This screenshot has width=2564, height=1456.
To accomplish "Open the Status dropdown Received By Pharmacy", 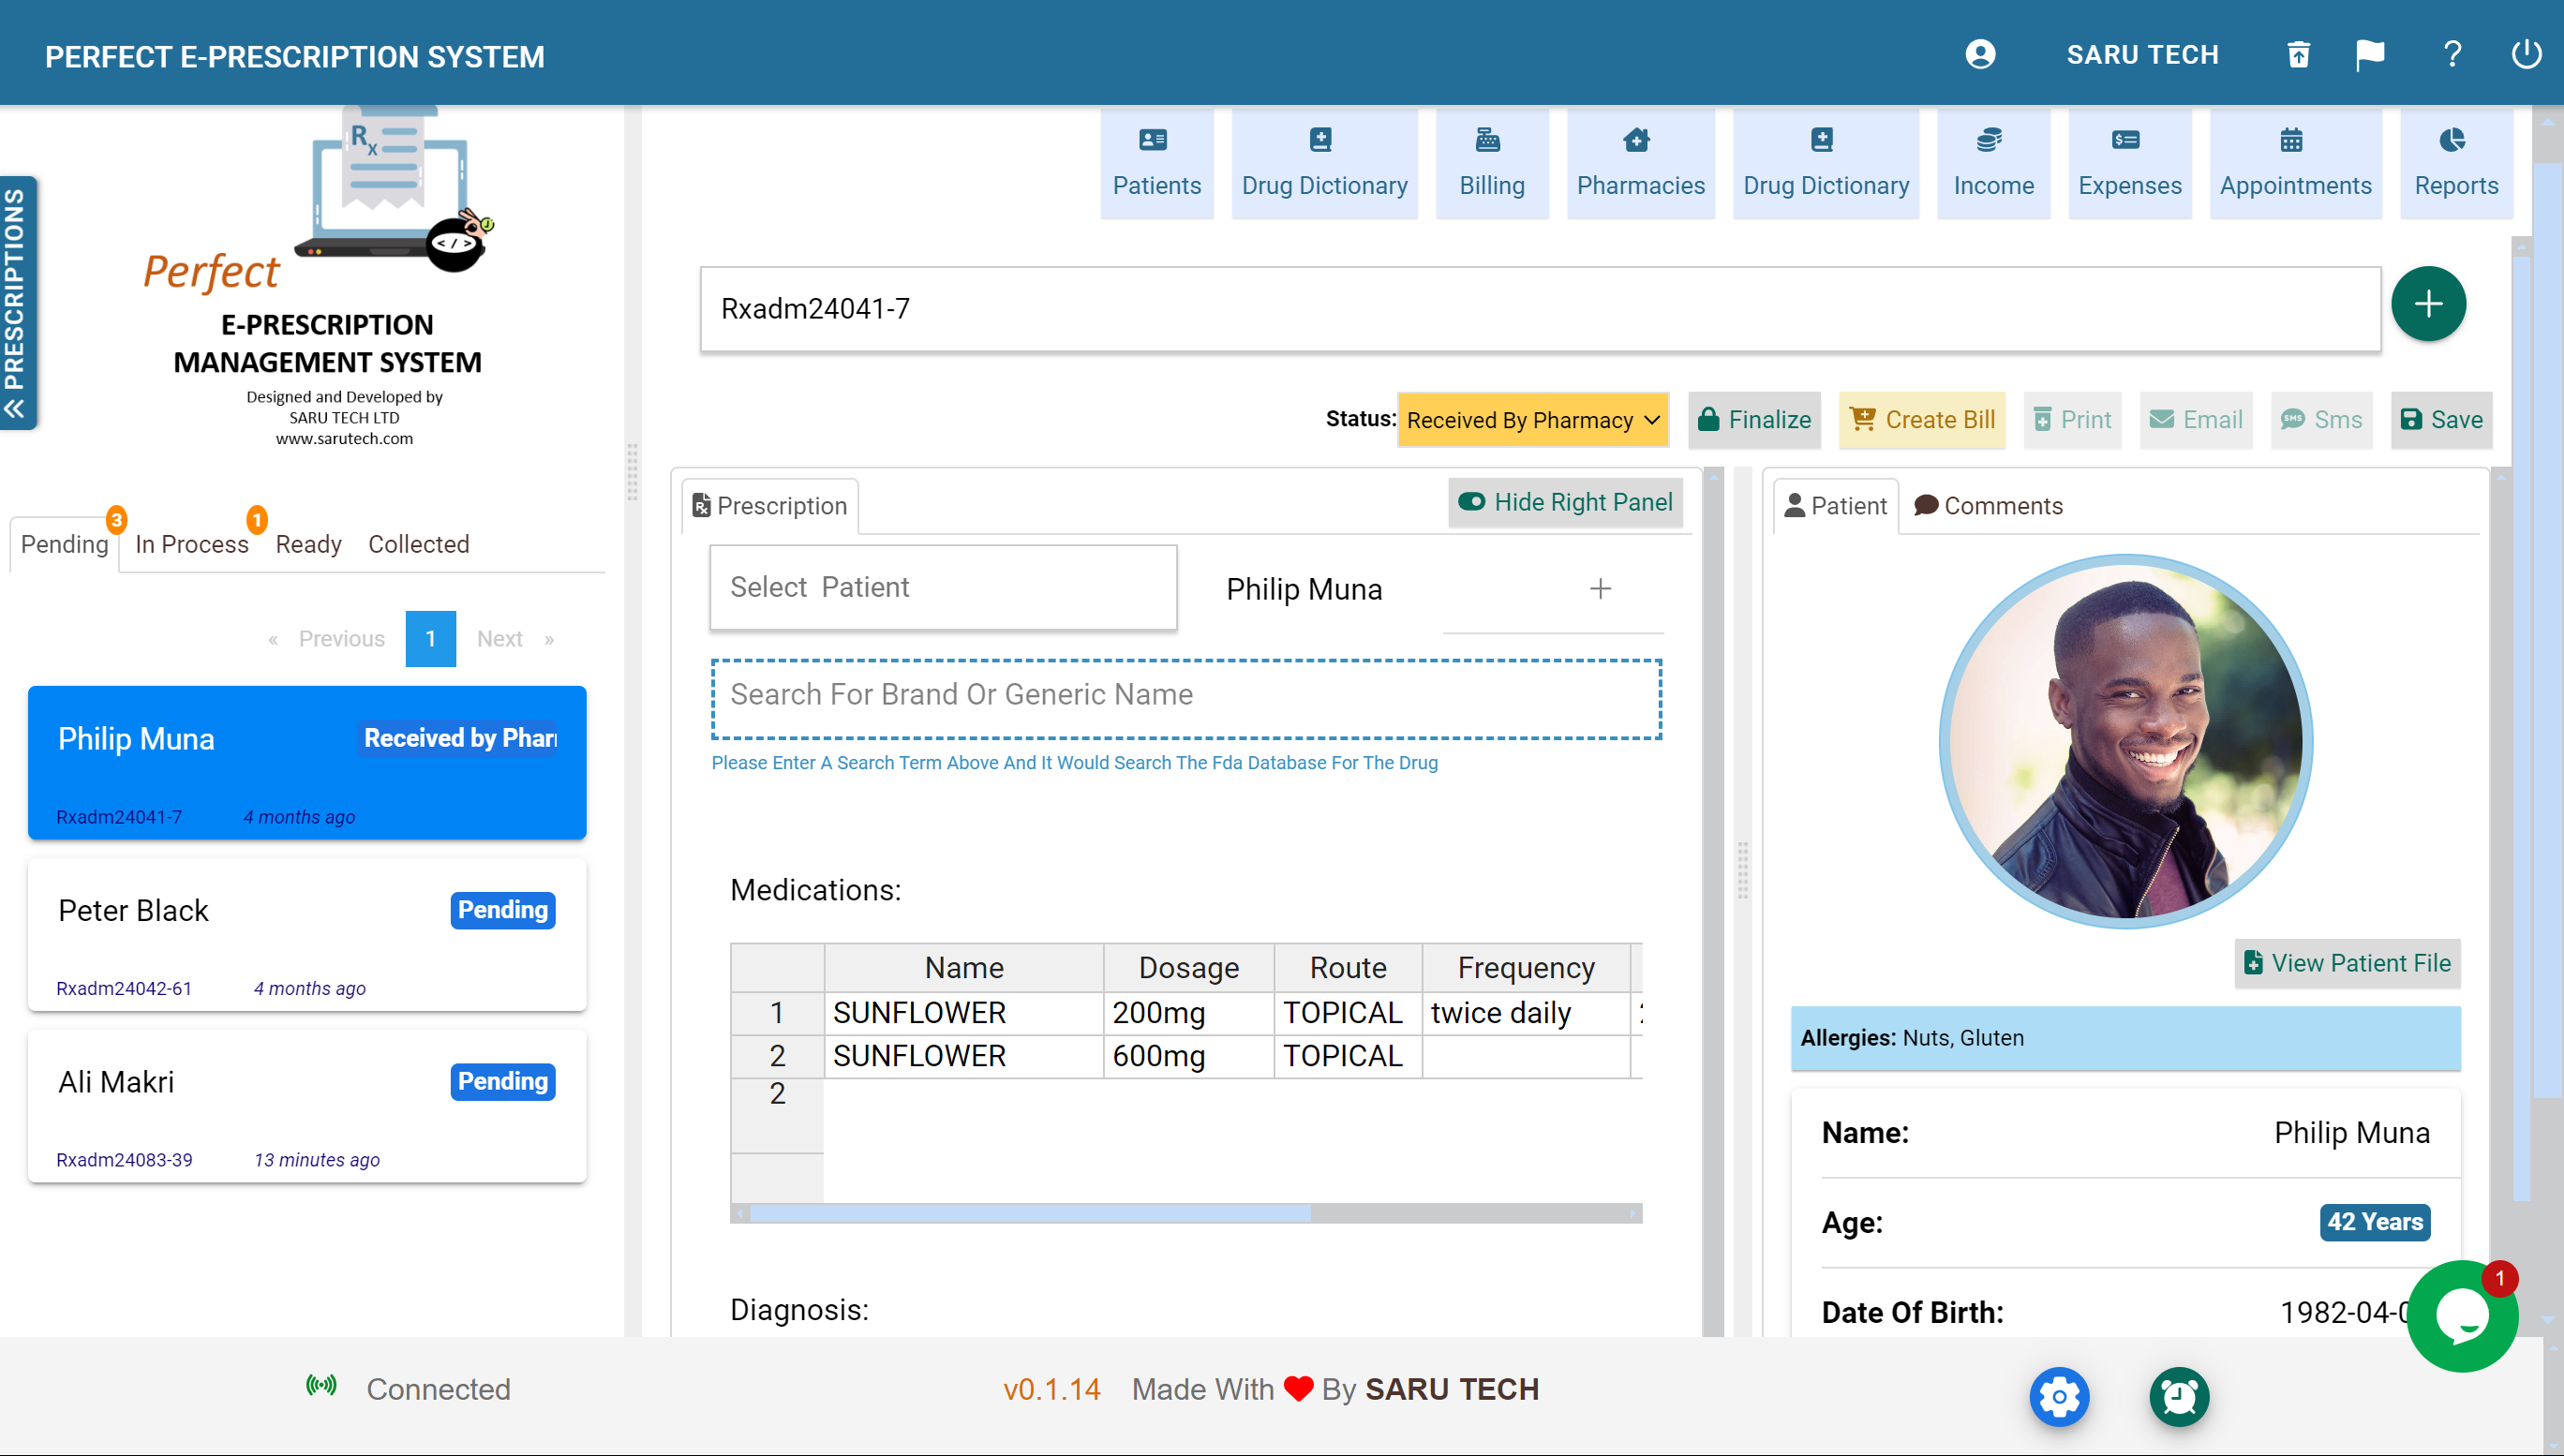I will [x=1532, y=420].
